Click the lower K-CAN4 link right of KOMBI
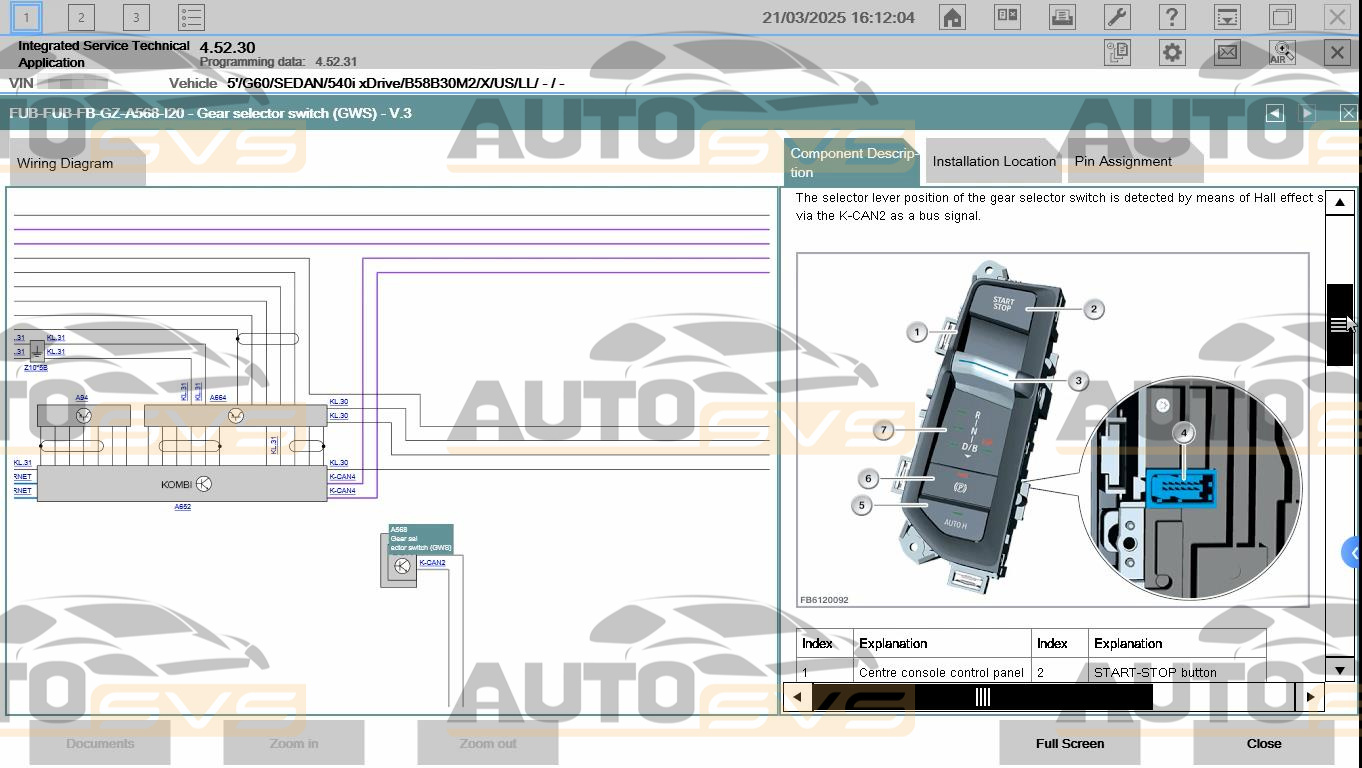 pyautogui.click(x=342, y=491)
